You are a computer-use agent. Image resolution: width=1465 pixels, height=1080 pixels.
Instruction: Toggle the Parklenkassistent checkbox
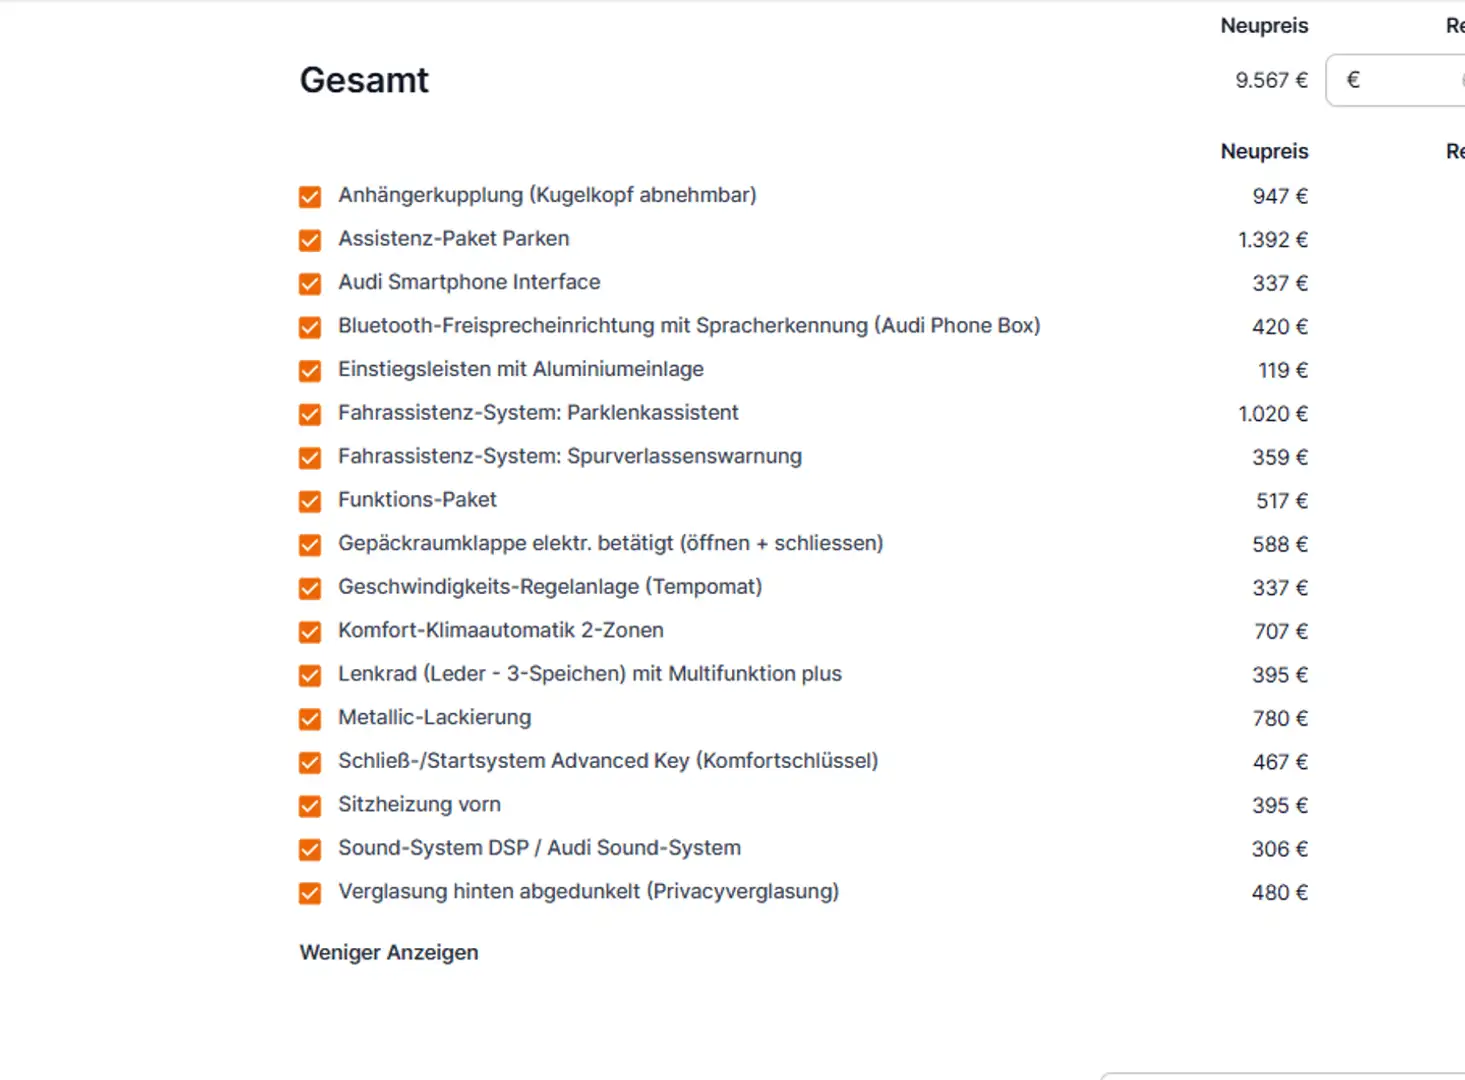310,414
